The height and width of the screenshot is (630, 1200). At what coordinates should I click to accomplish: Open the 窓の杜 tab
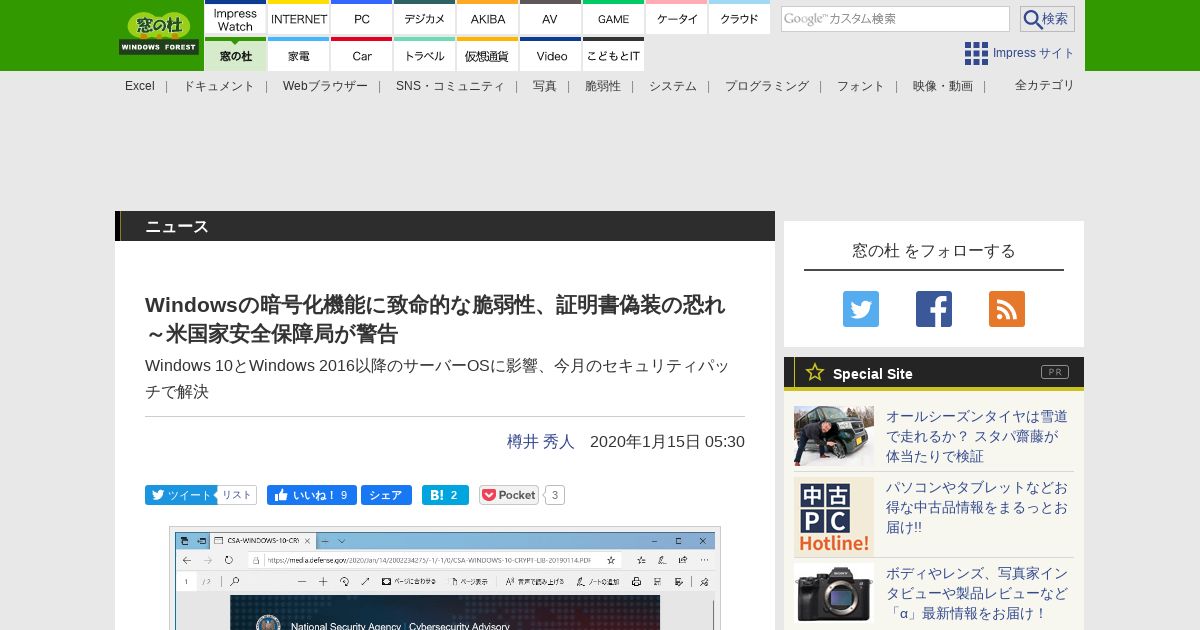235,55
